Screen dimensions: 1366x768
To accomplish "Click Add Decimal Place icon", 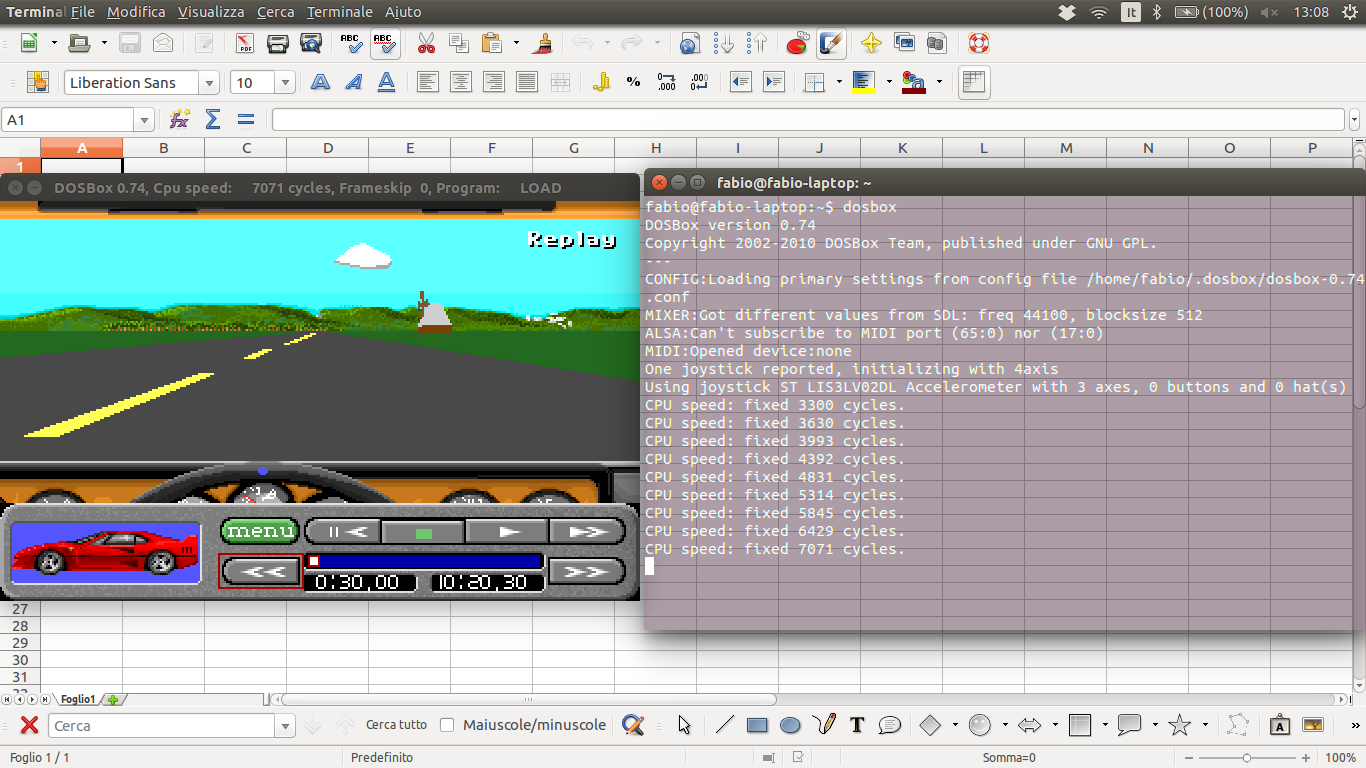I will (666, 82).
